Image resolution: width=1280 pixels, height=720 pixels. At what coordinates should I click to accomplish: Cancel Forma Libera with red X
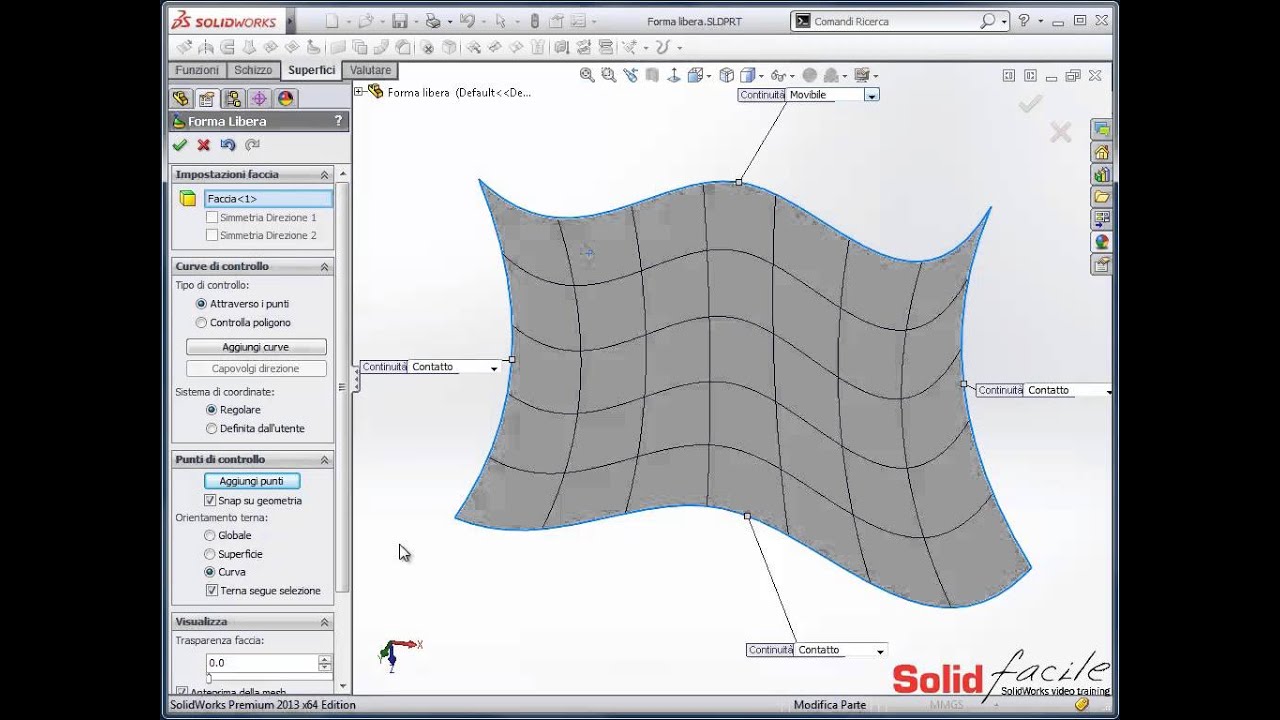(204, 145)
